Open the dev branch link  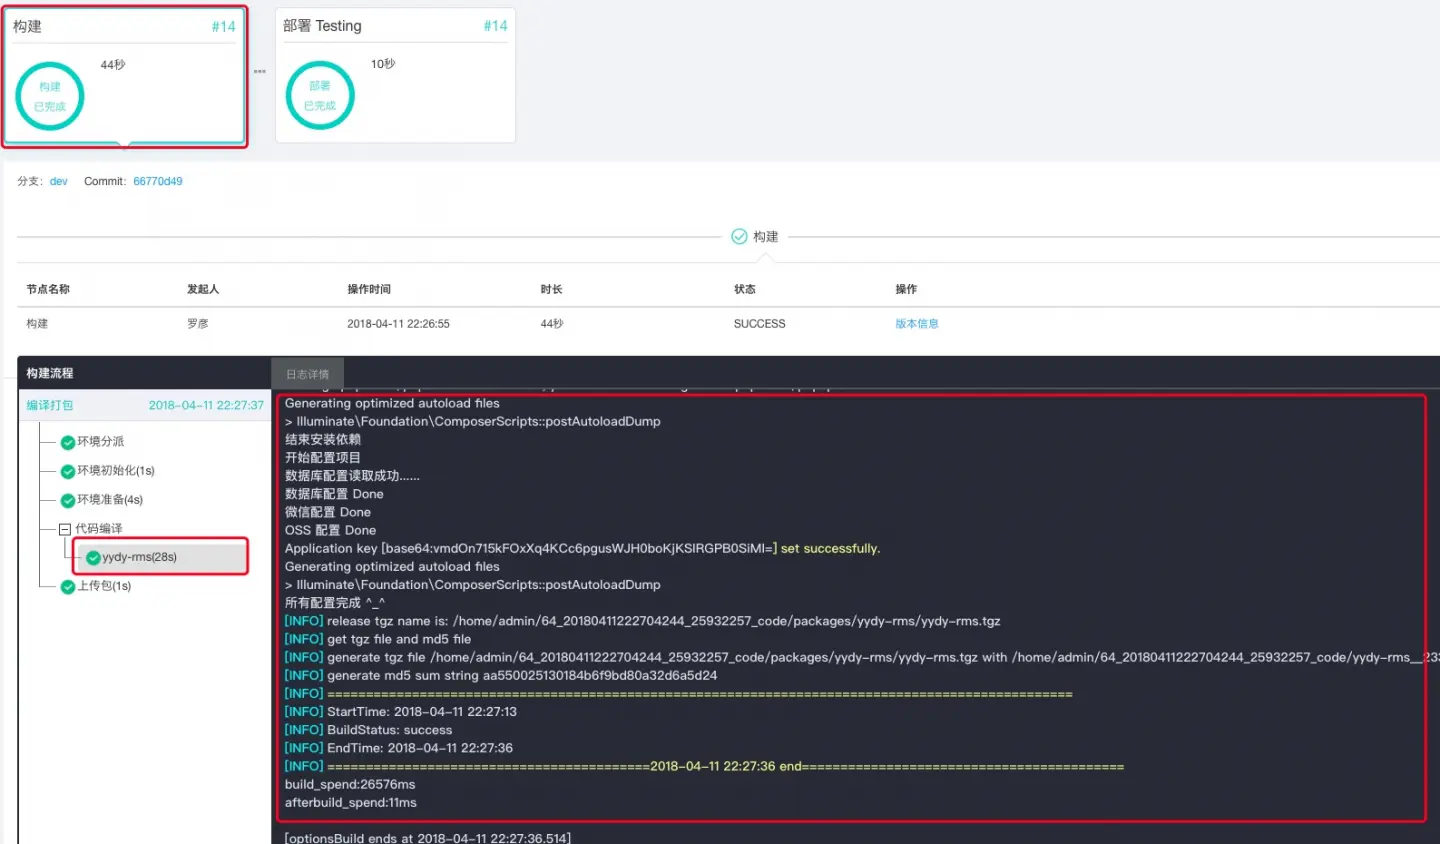coord(59,181)
